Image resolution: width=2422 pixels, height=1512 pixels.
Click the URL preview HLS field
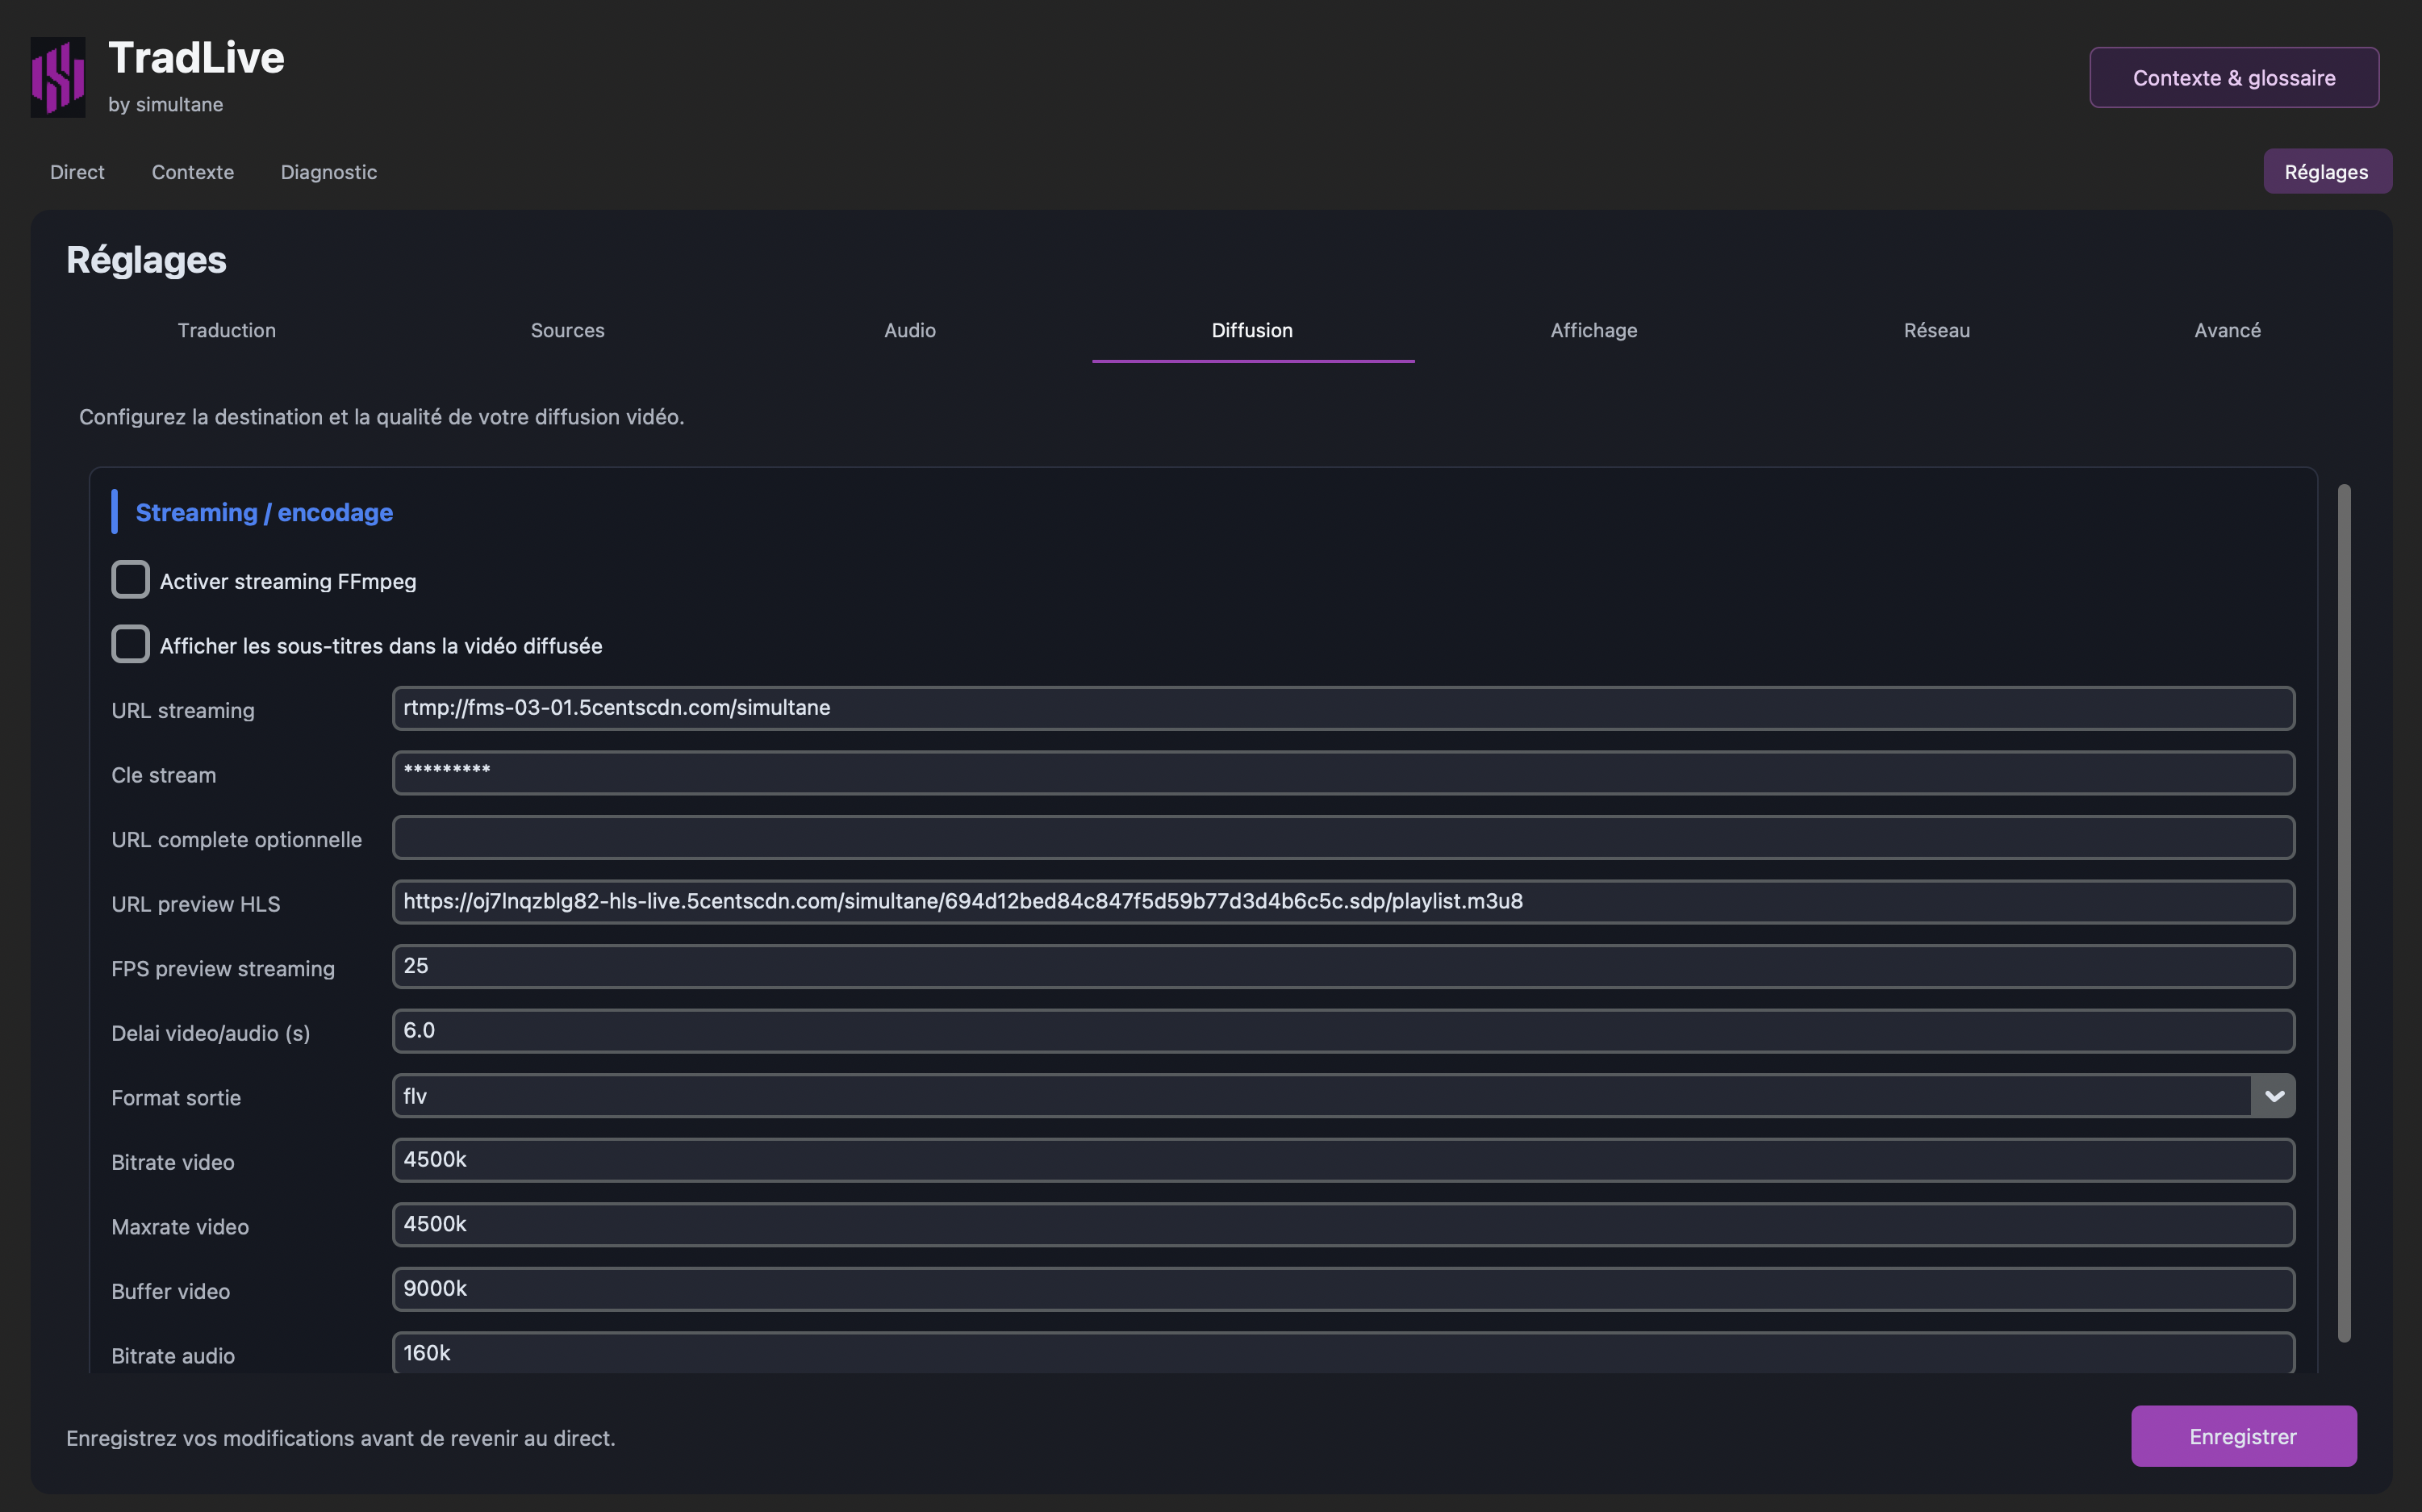(x=1343, y=902)
